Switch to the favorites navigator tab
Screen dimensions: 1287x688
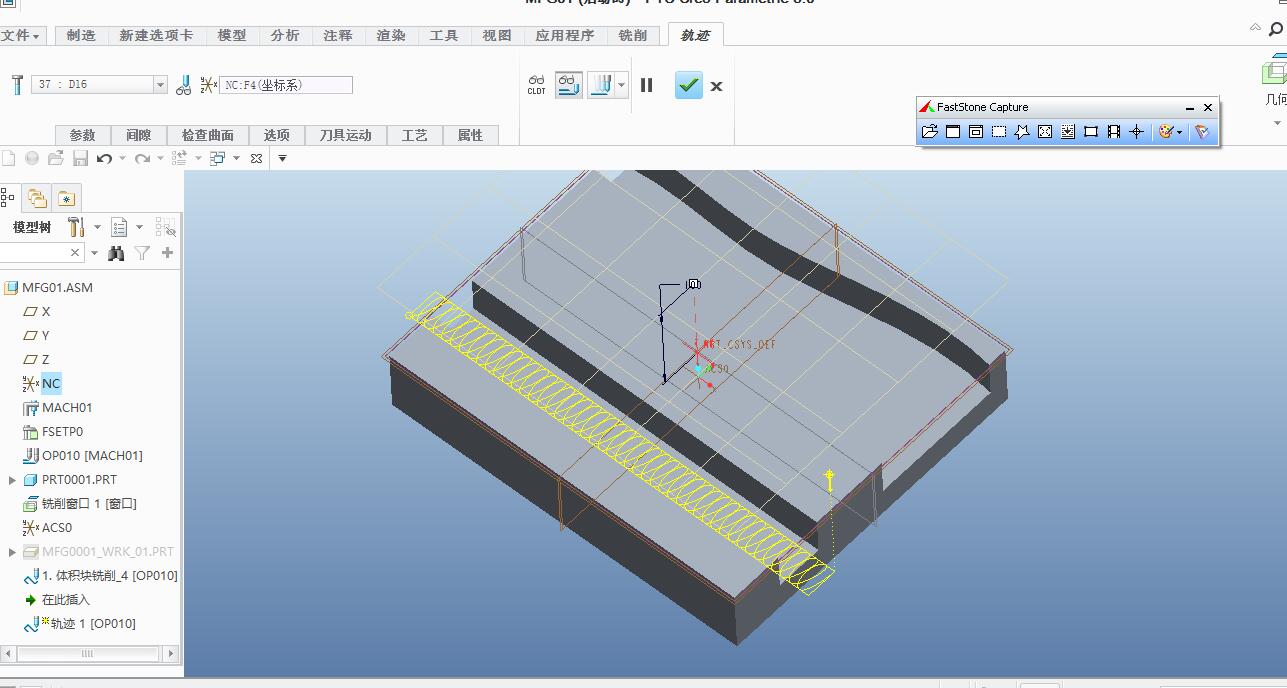tap(66, 197)
